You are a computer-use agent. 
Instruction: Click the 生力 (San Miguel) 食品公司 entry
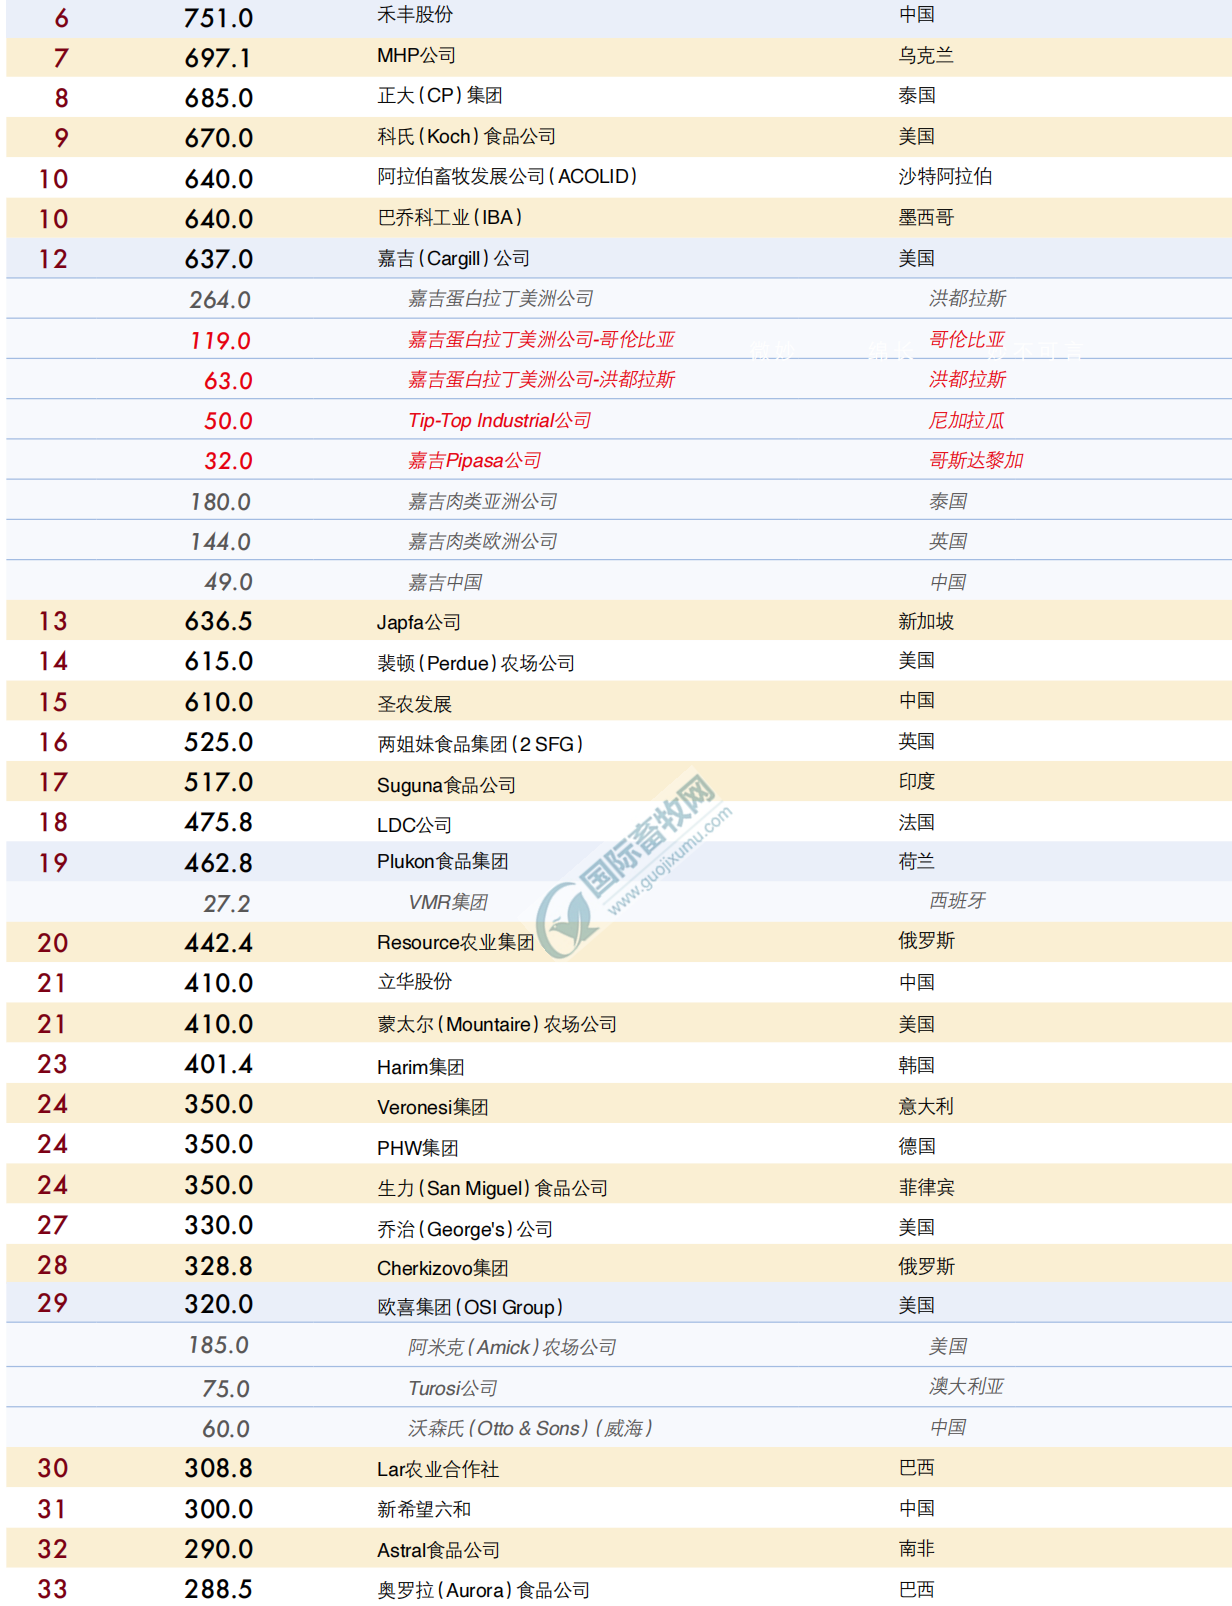492,1188
